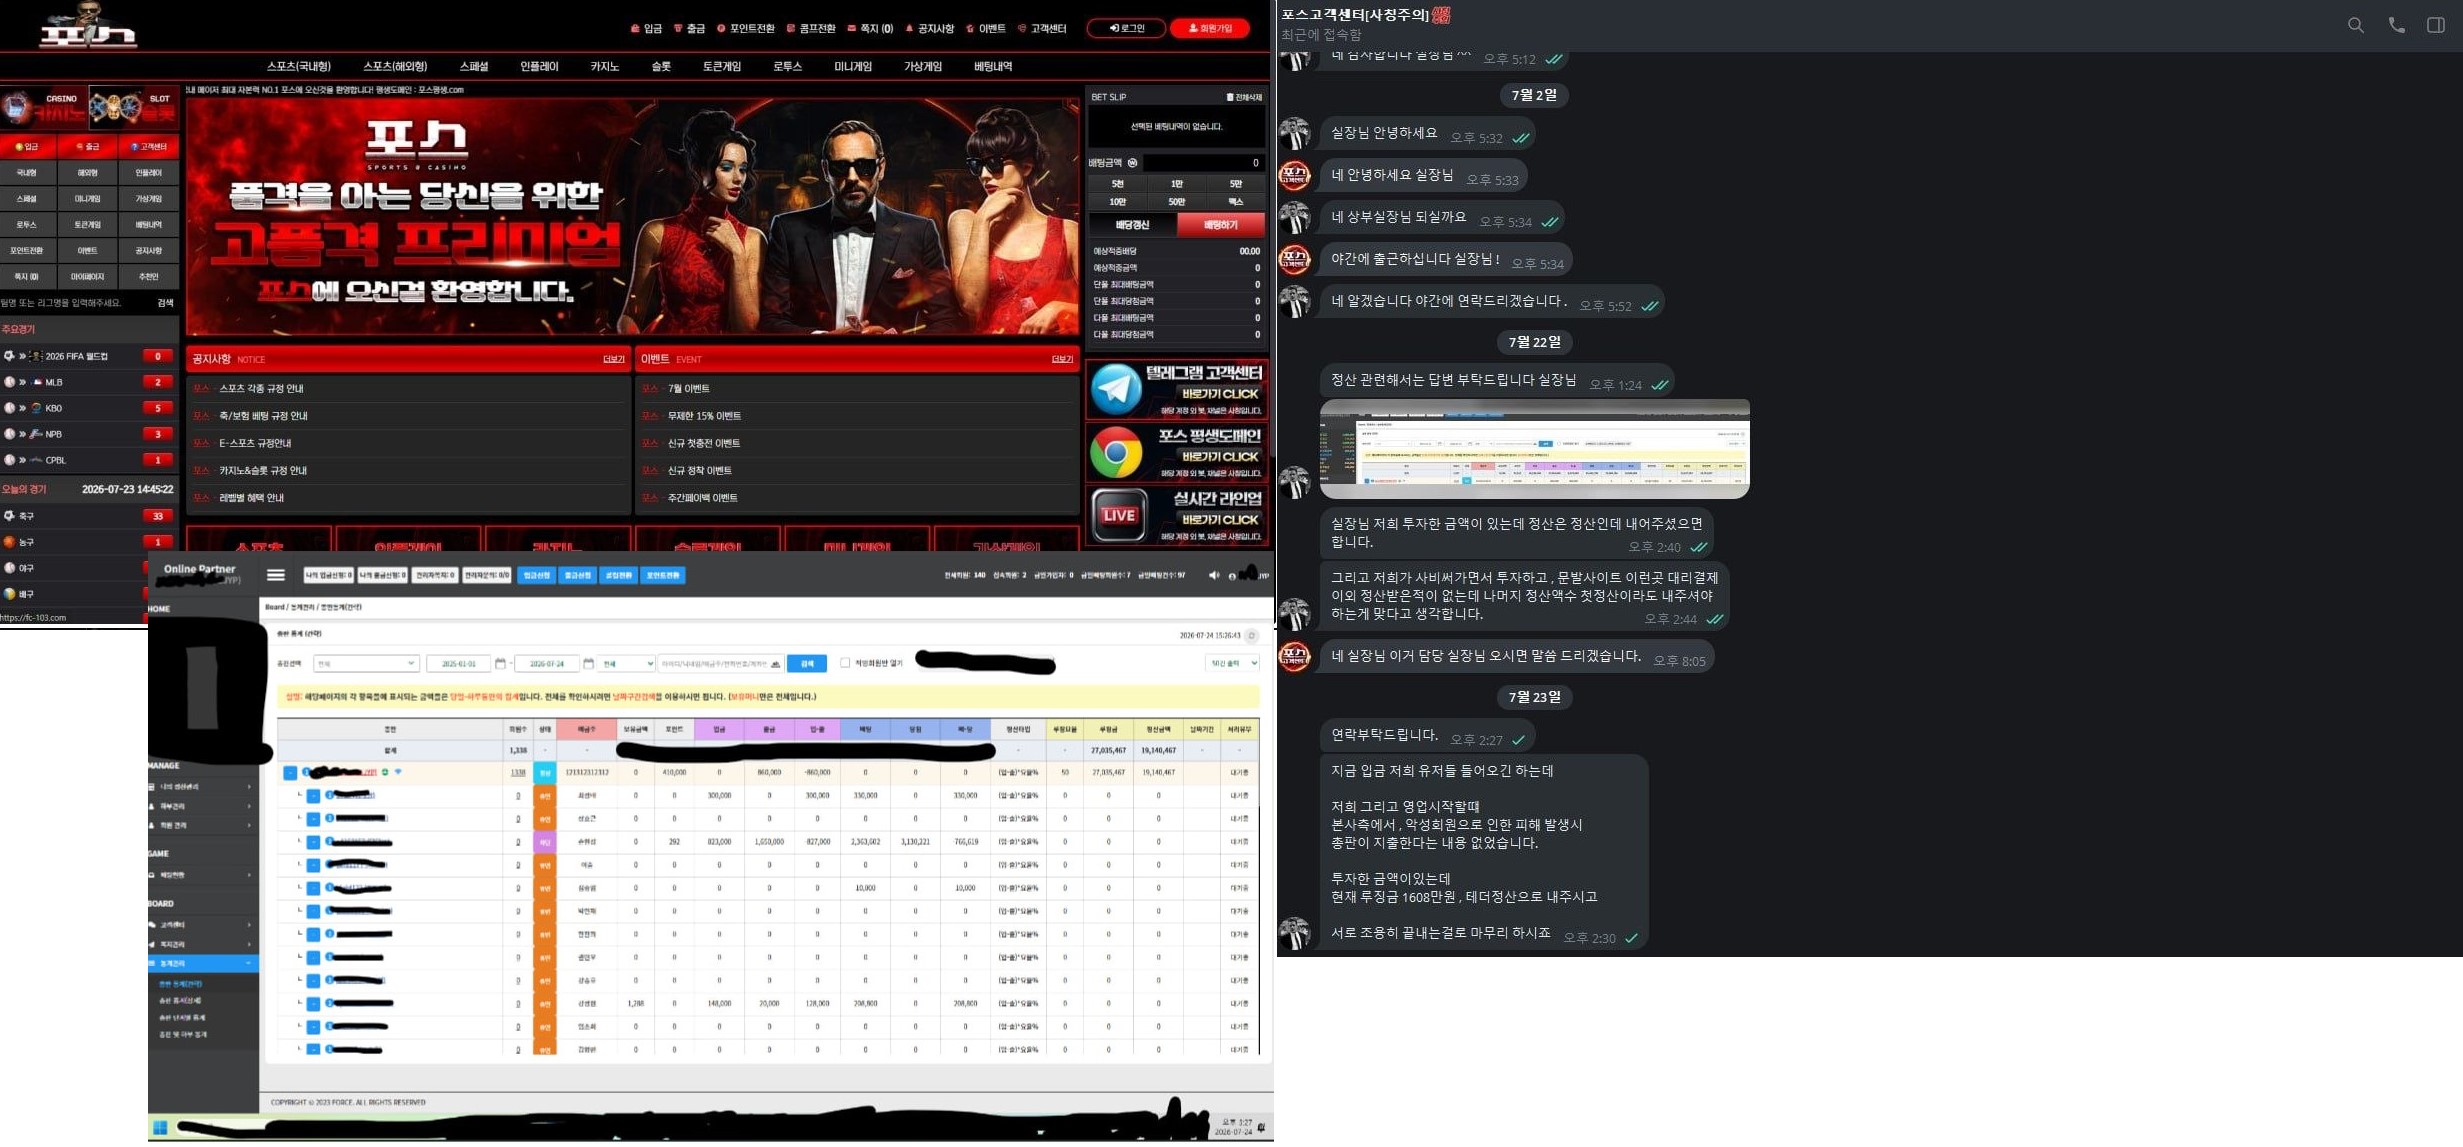
Task: Open the SLOT thumbnail in the left sidebar
Action: pos(134,107)
